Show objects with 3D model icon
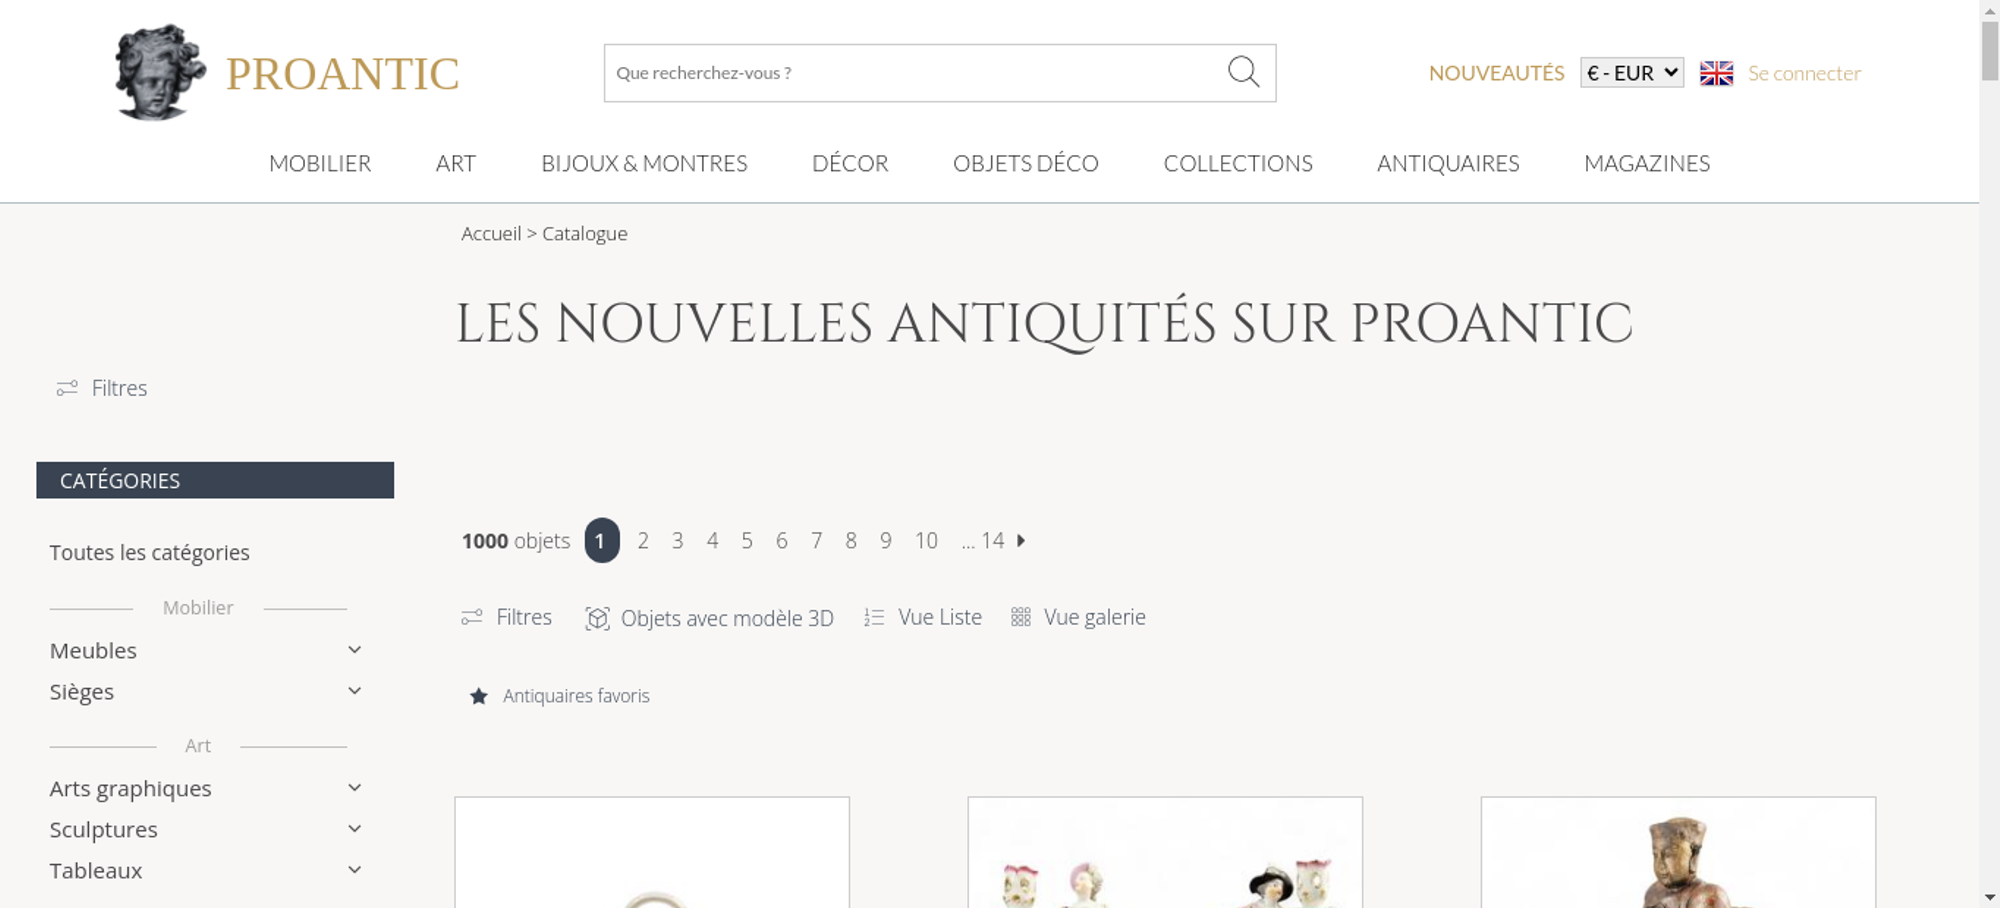The image size is (2000, 908). pyautogui.click(x=597, y=618)
